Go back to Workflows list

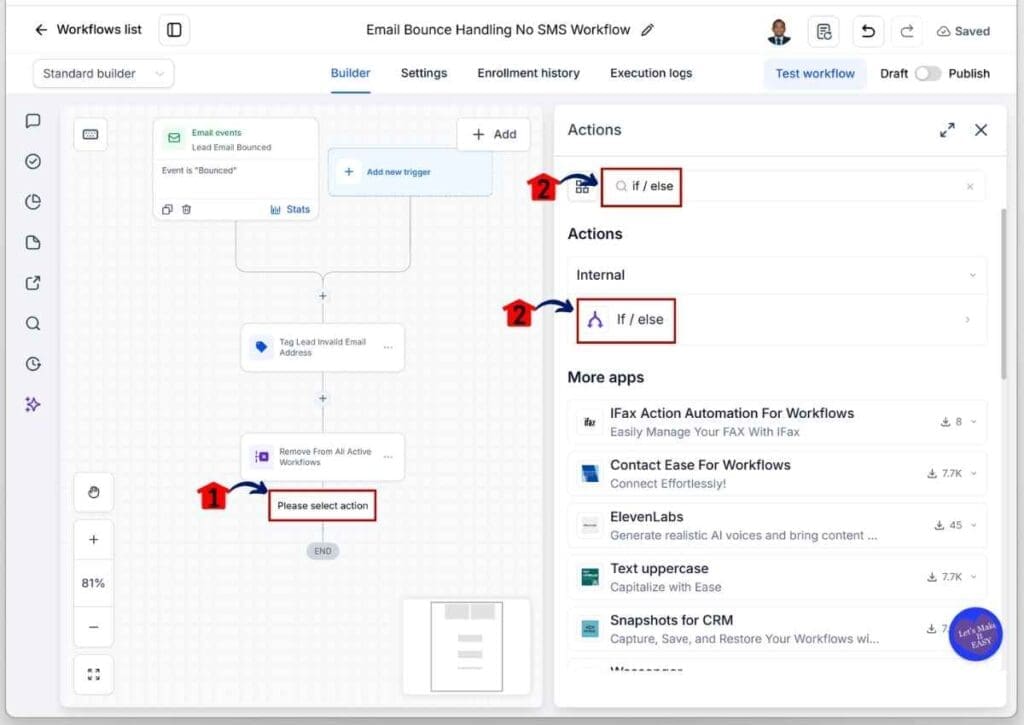point(88,29)
